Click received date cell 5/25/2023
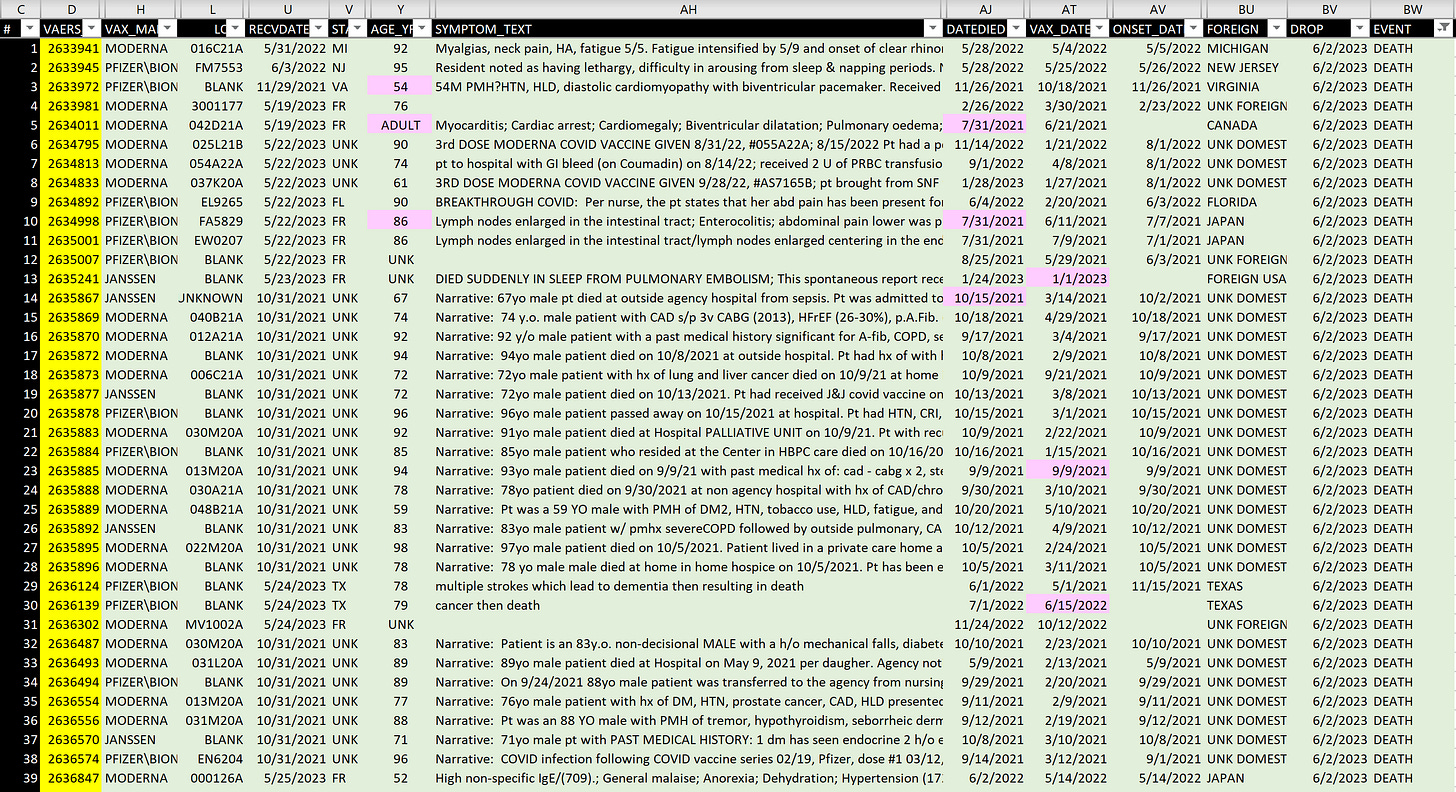Image resolution: width=1456 pixels, height=792 pixels. (x=287, y=778)
